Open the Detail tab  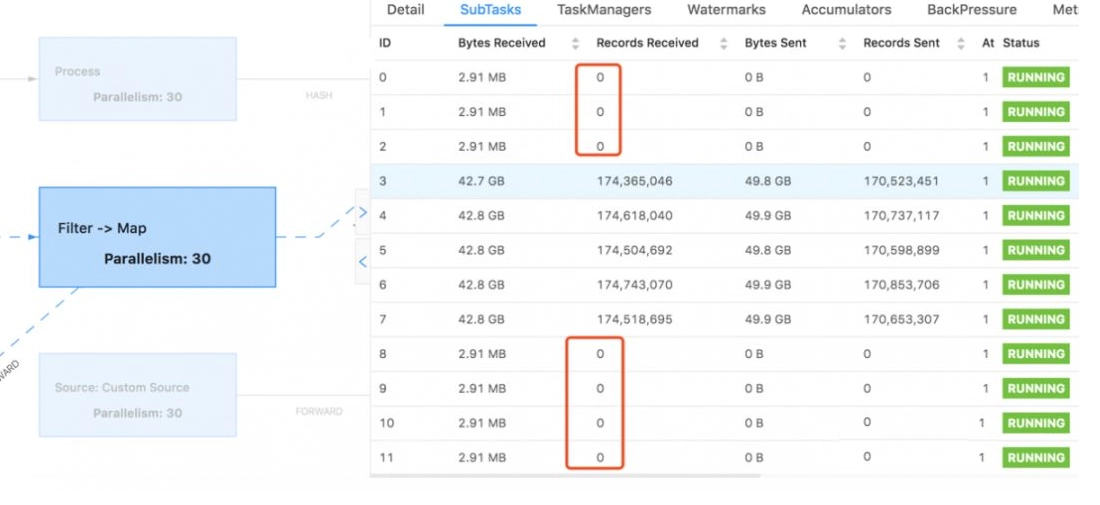coord(405,10)
